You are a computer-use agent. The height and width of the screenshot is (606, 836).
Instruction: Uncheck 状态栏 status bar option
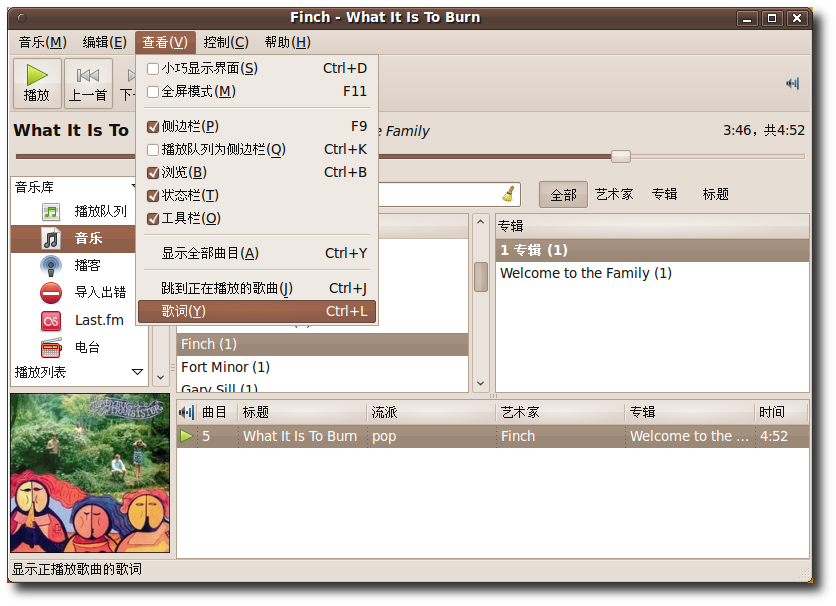[153, 196]
